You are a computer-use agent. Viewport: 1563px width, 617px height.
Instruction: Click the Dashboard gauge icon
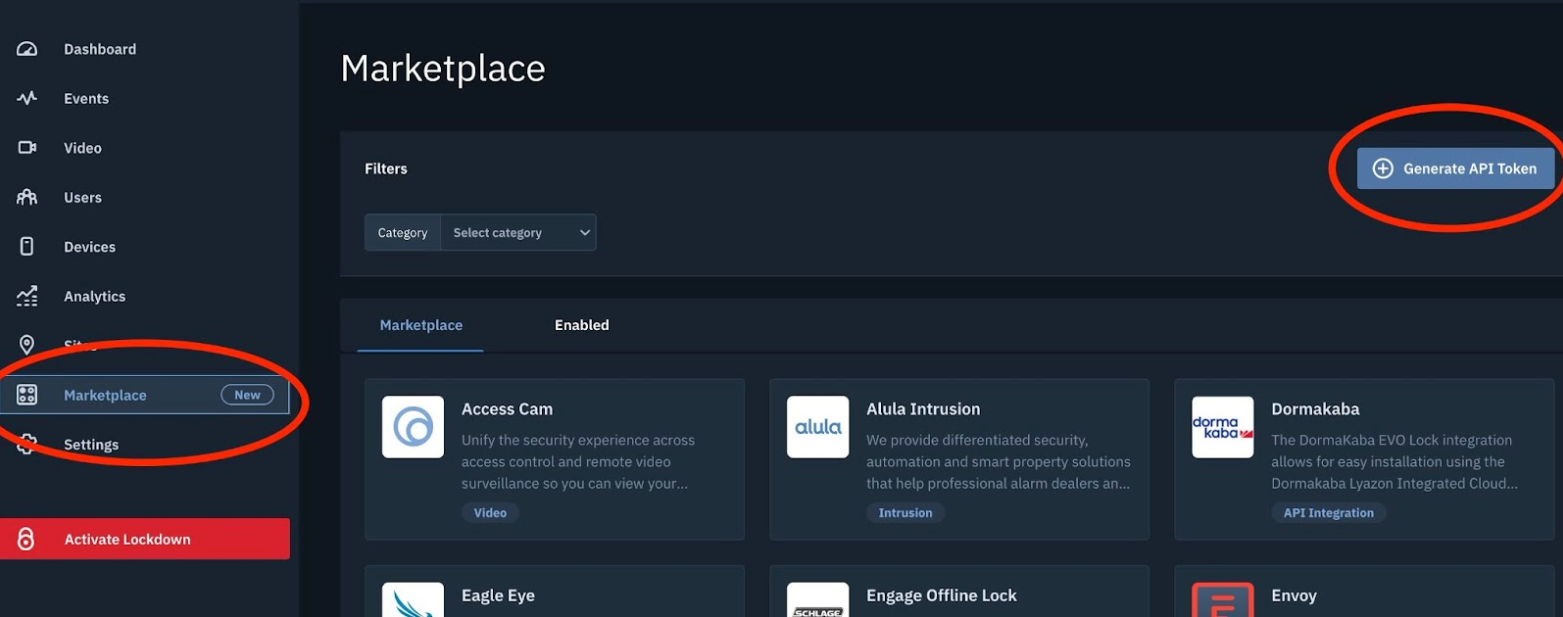click(27, 49)
